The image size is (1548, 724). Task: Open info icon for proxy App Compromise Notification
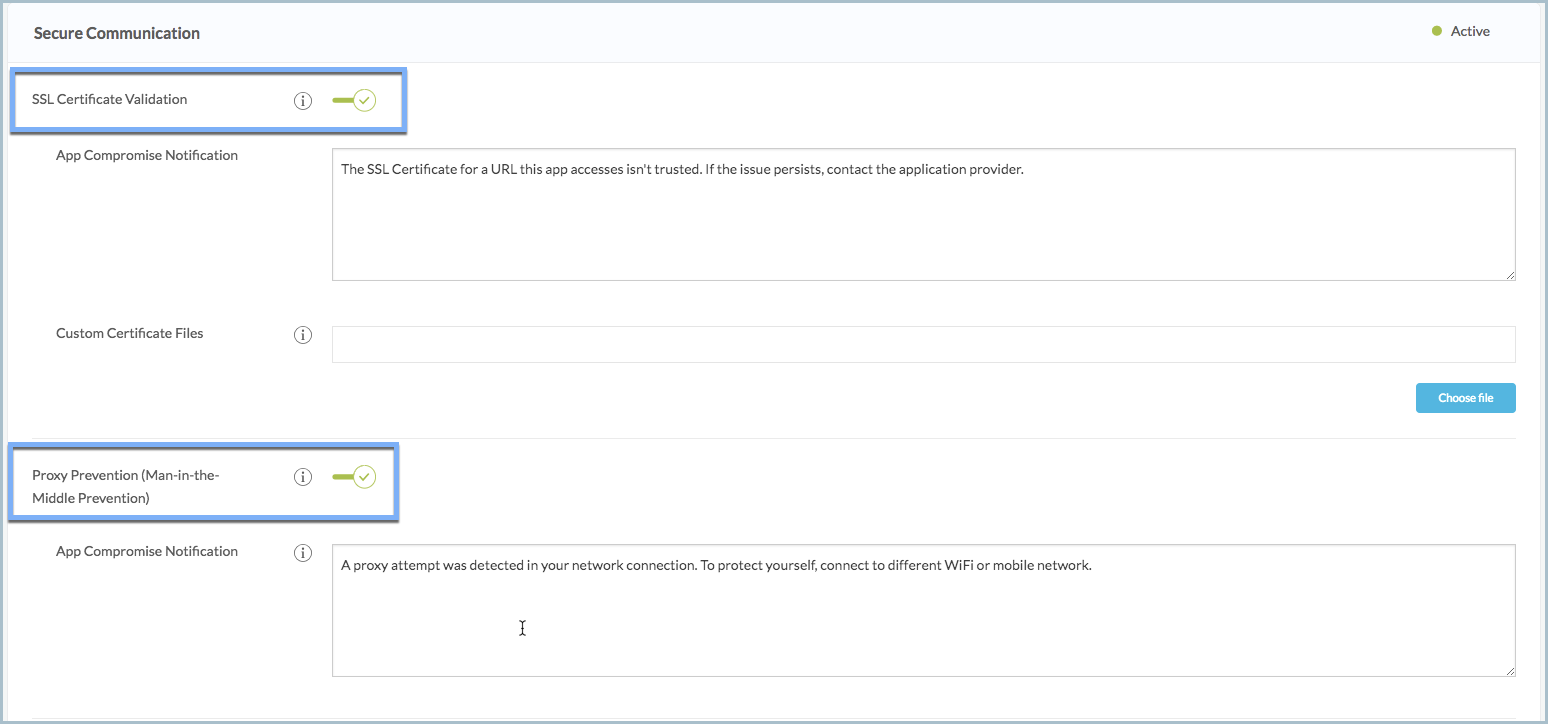303,553
